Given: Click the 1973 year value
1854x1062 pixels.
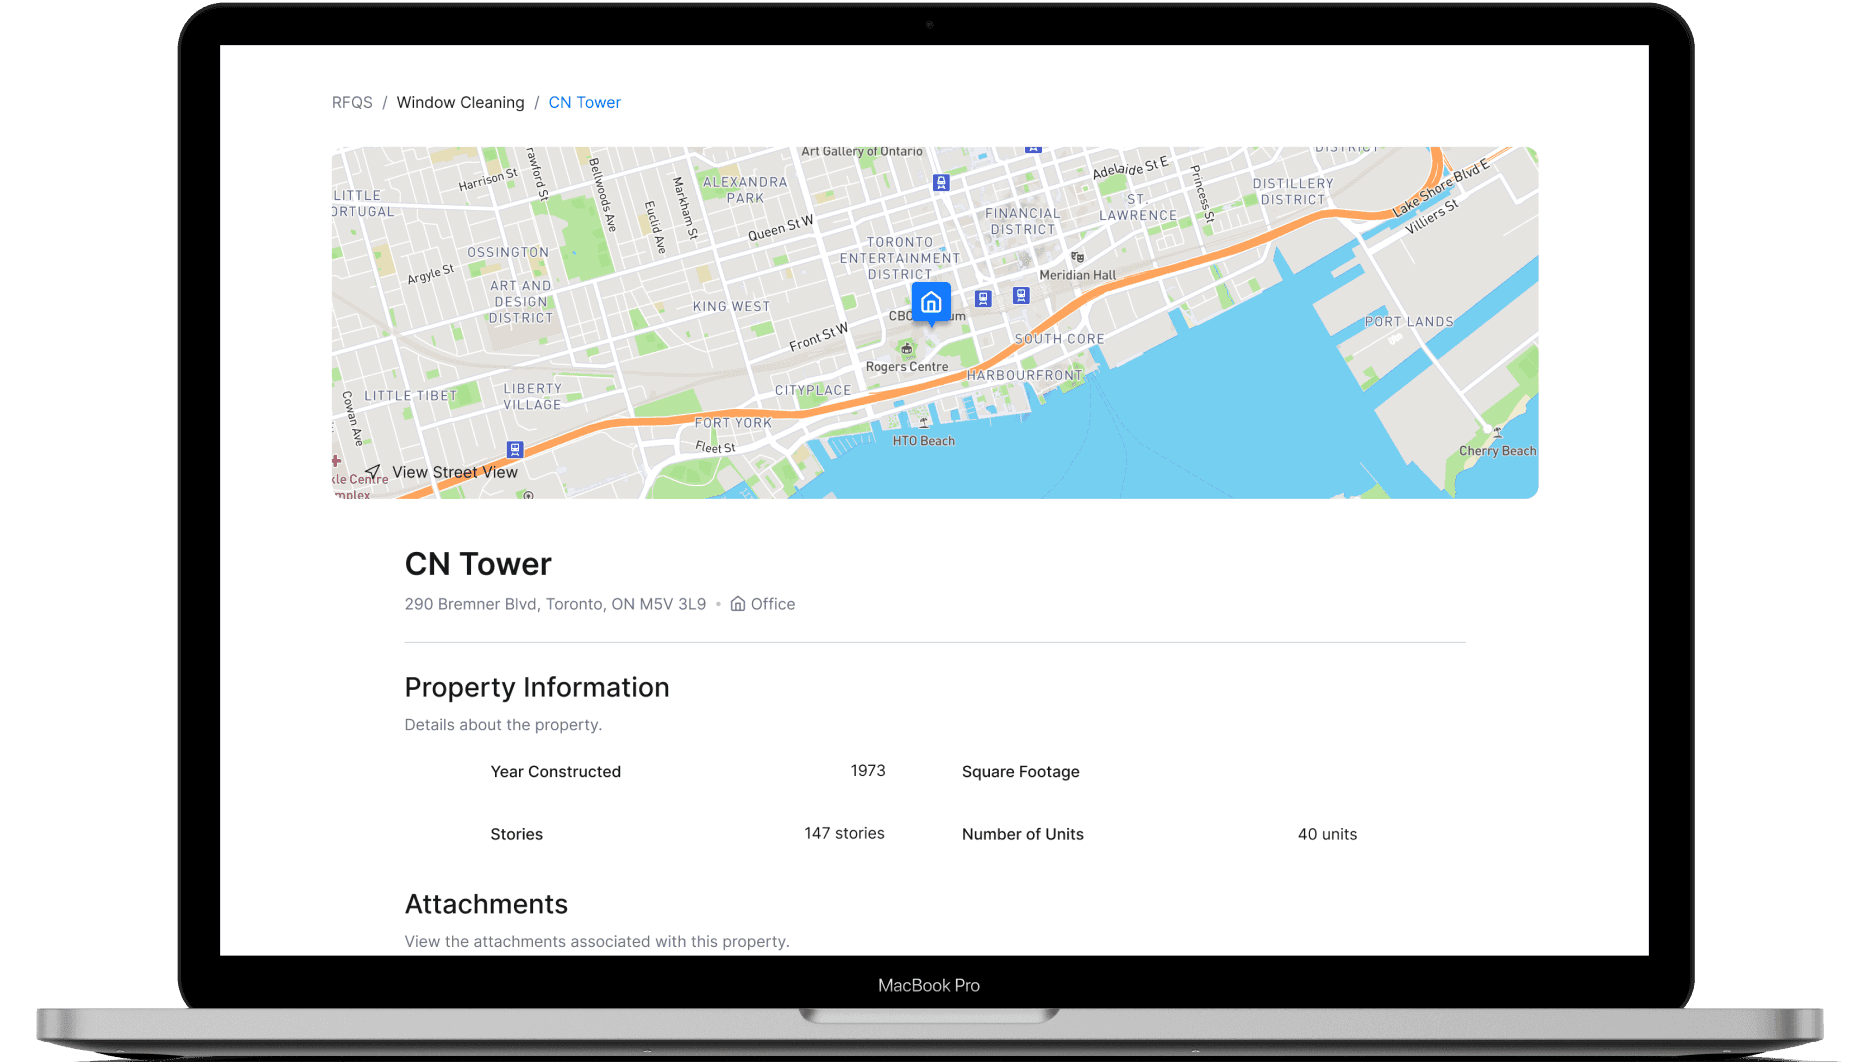Looking at the screenshot, I should (868, 770).
